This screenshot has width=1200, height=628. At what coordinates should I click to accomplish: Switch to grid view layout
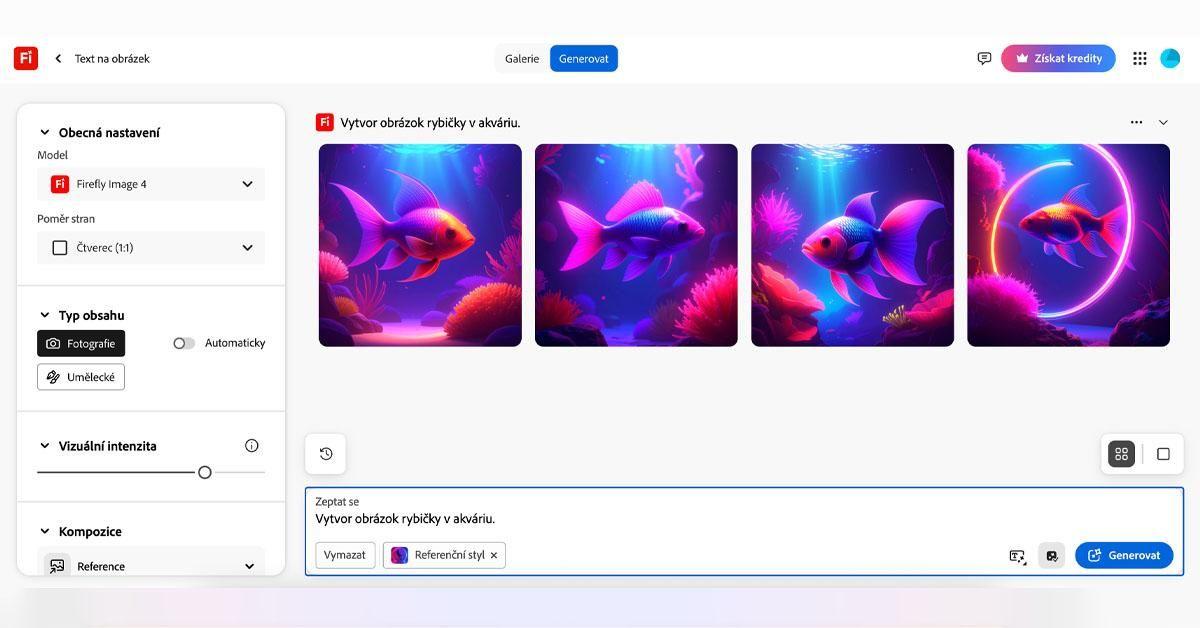(1121, 454)
